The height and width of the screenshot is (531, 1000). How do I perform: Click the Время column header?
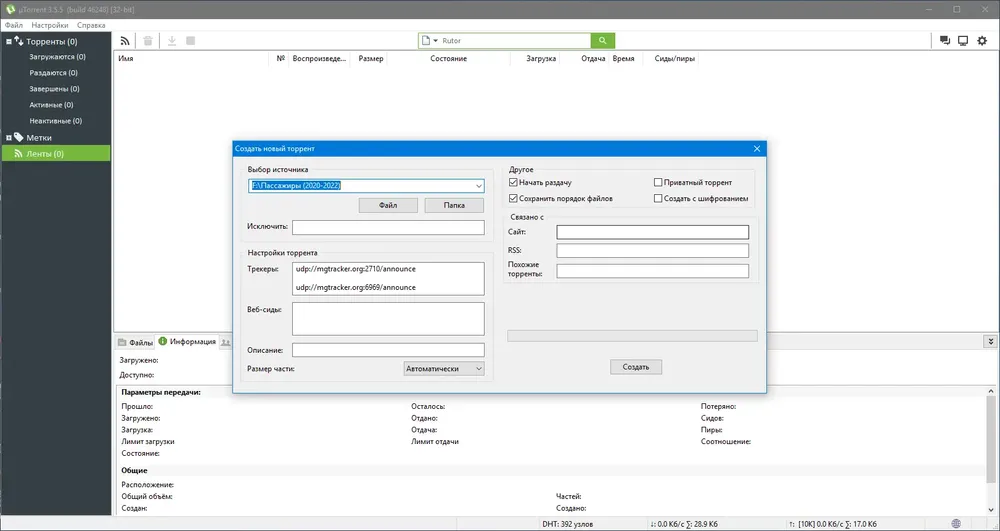626,59
